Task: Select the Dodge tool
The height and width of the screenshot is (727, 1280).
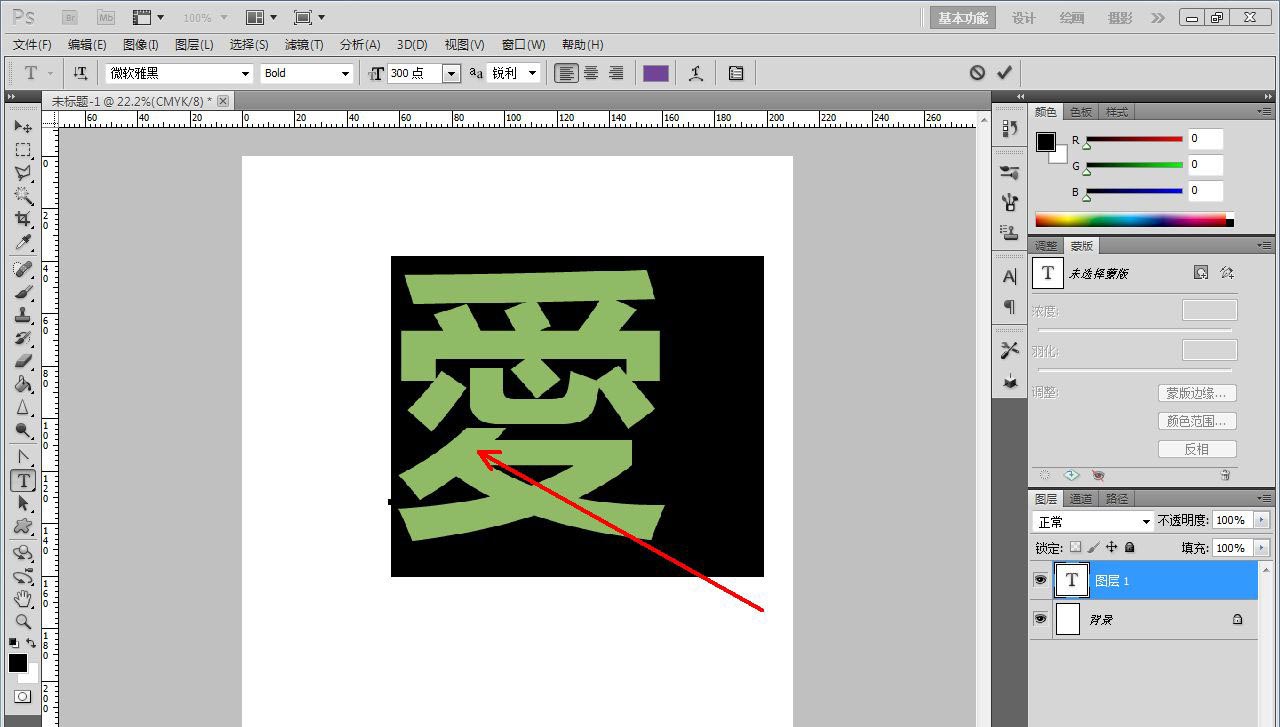Action: [x=23, y=431]
